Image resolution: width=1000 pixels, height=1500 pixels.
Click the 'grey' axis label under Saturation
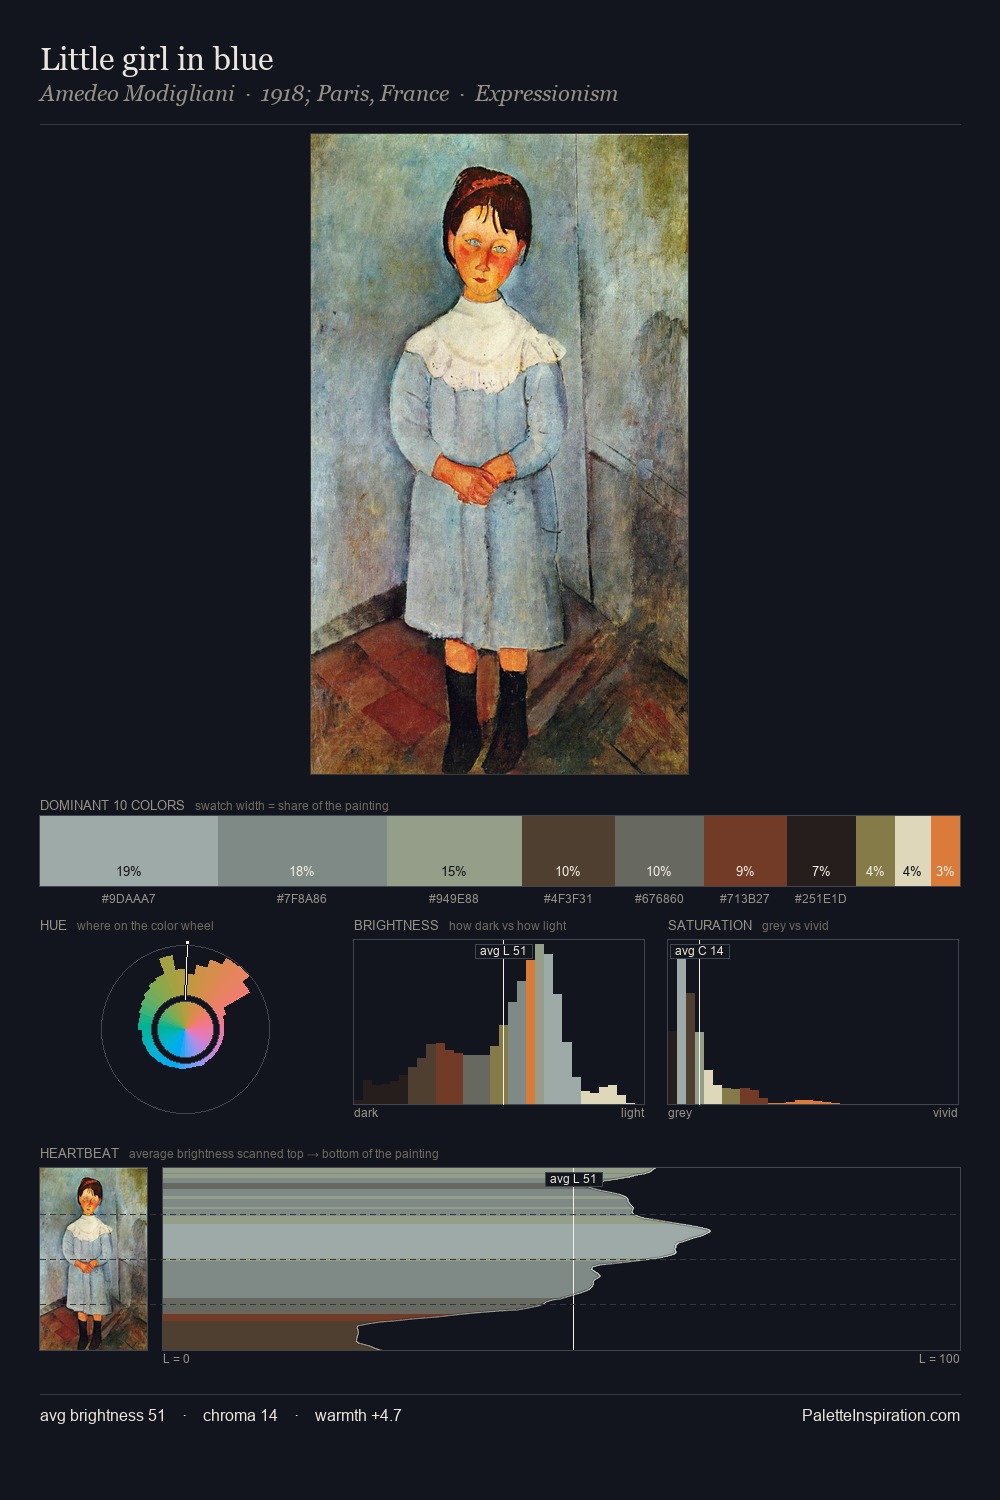coord(680,1112)
